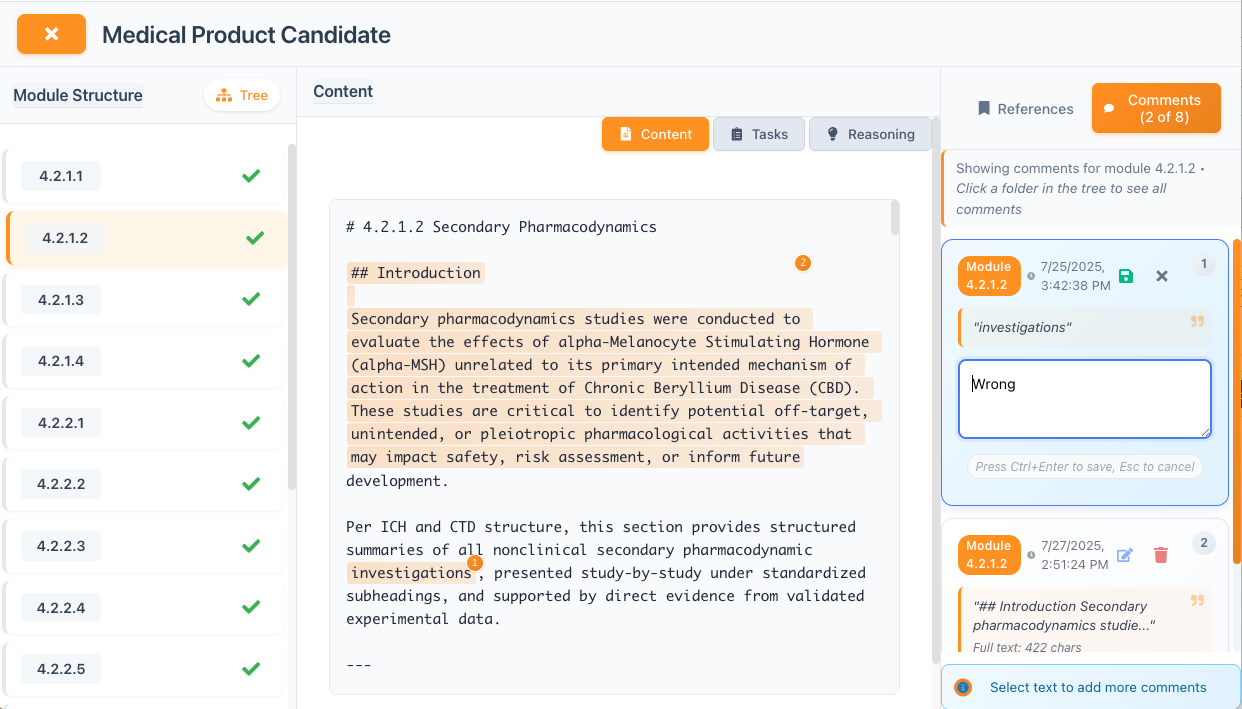
Task: Expand the inline comment marker numbered 2
Action: [x=803, y=263]
